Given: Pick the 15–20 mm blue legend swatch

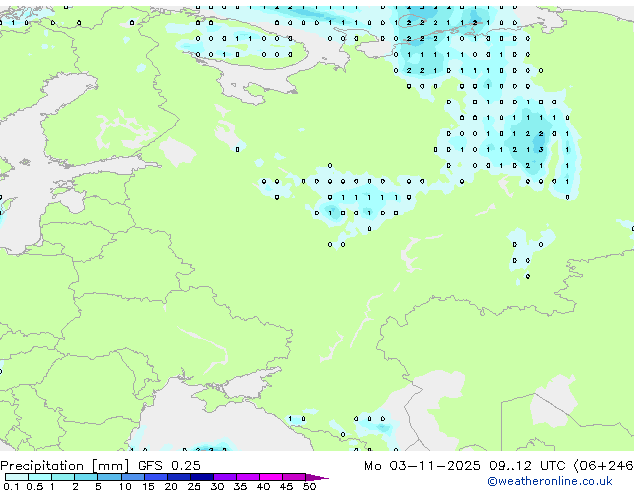Looking at the screenshot, I should (x=155, y=477).
